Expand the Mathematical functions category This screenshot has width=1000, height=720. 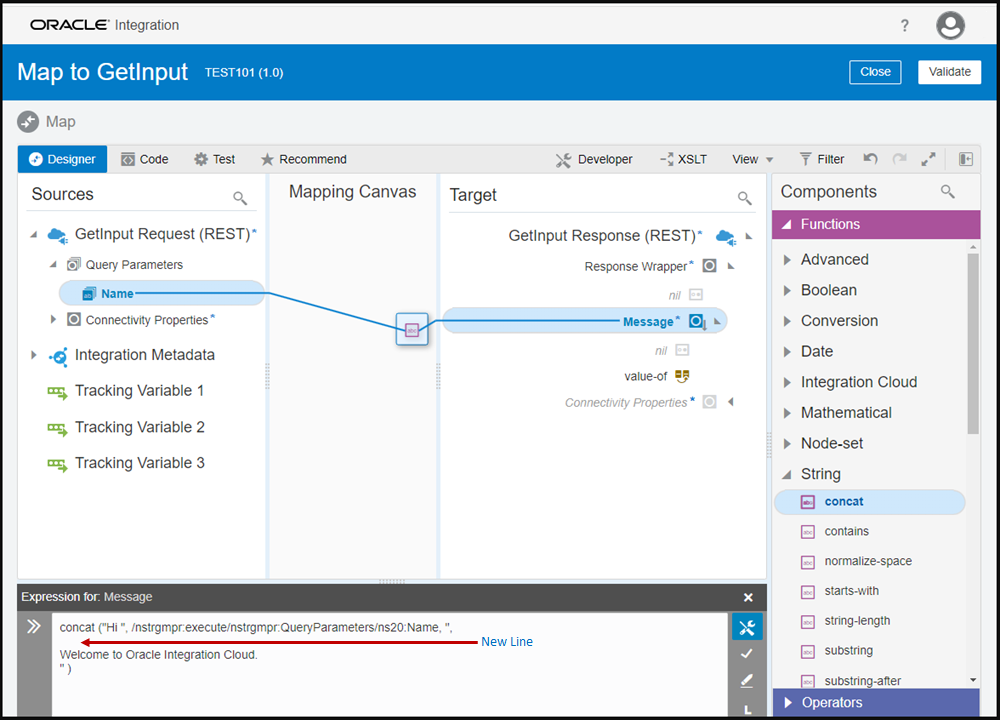[787, 413]
